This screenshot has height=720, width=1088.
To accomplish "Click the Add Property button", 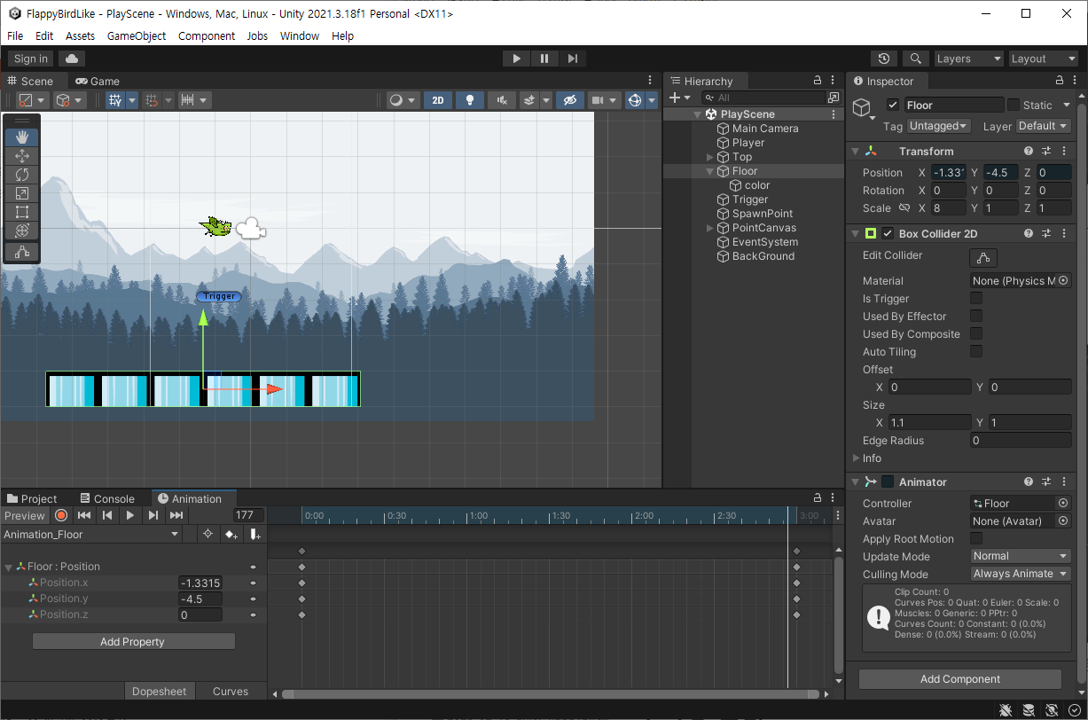I will coord(133,642).
